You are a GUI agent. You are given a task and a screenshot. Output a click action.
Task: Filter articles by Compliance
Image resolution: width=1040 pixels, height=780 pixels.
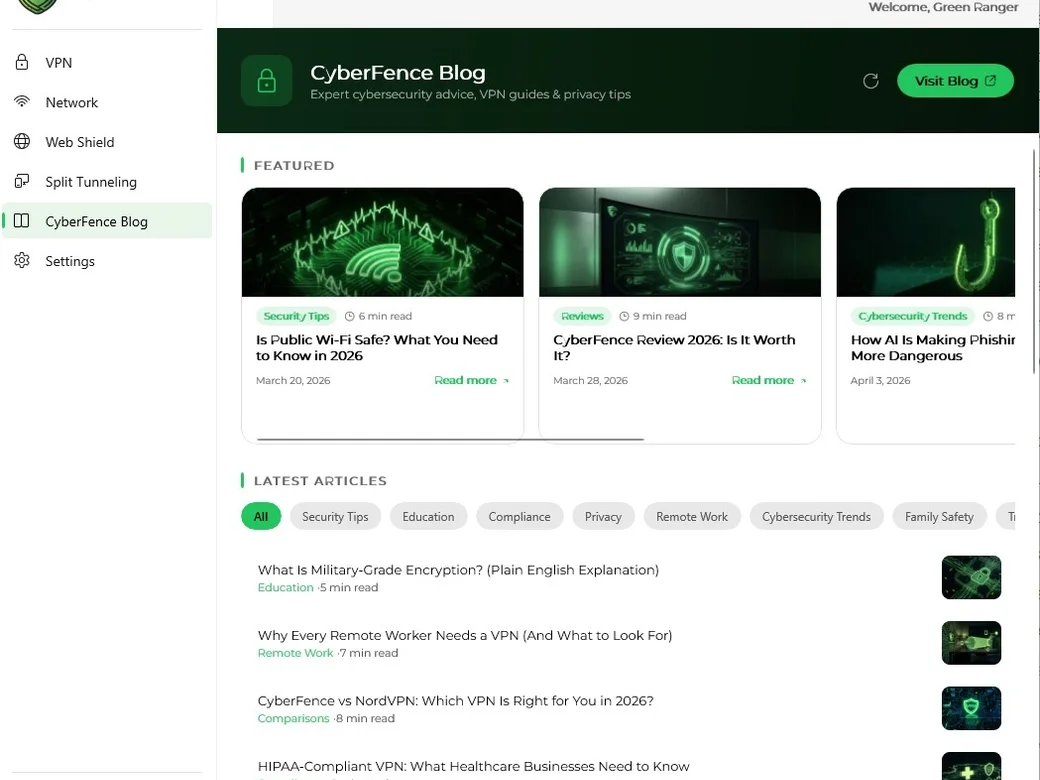click(519, 517)
